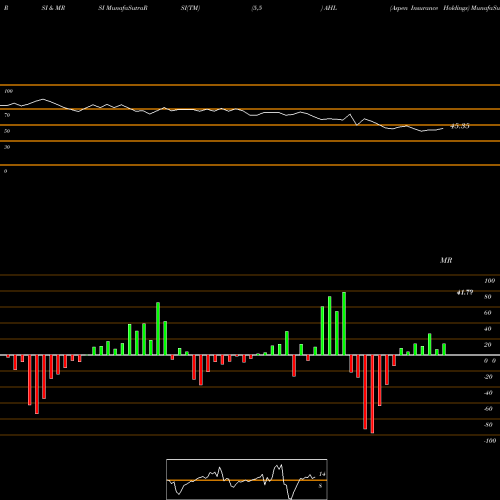The width and height of the screenshot is (500, 500).
Task: Click the 80 label on MR right axis
Action: (x=488, y=297)
